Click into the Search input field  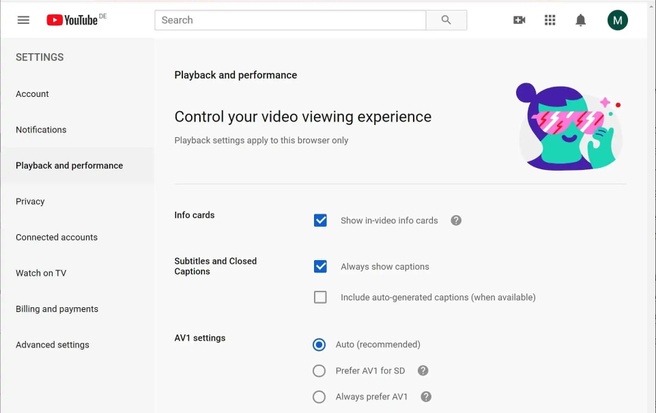click(290, 20)
